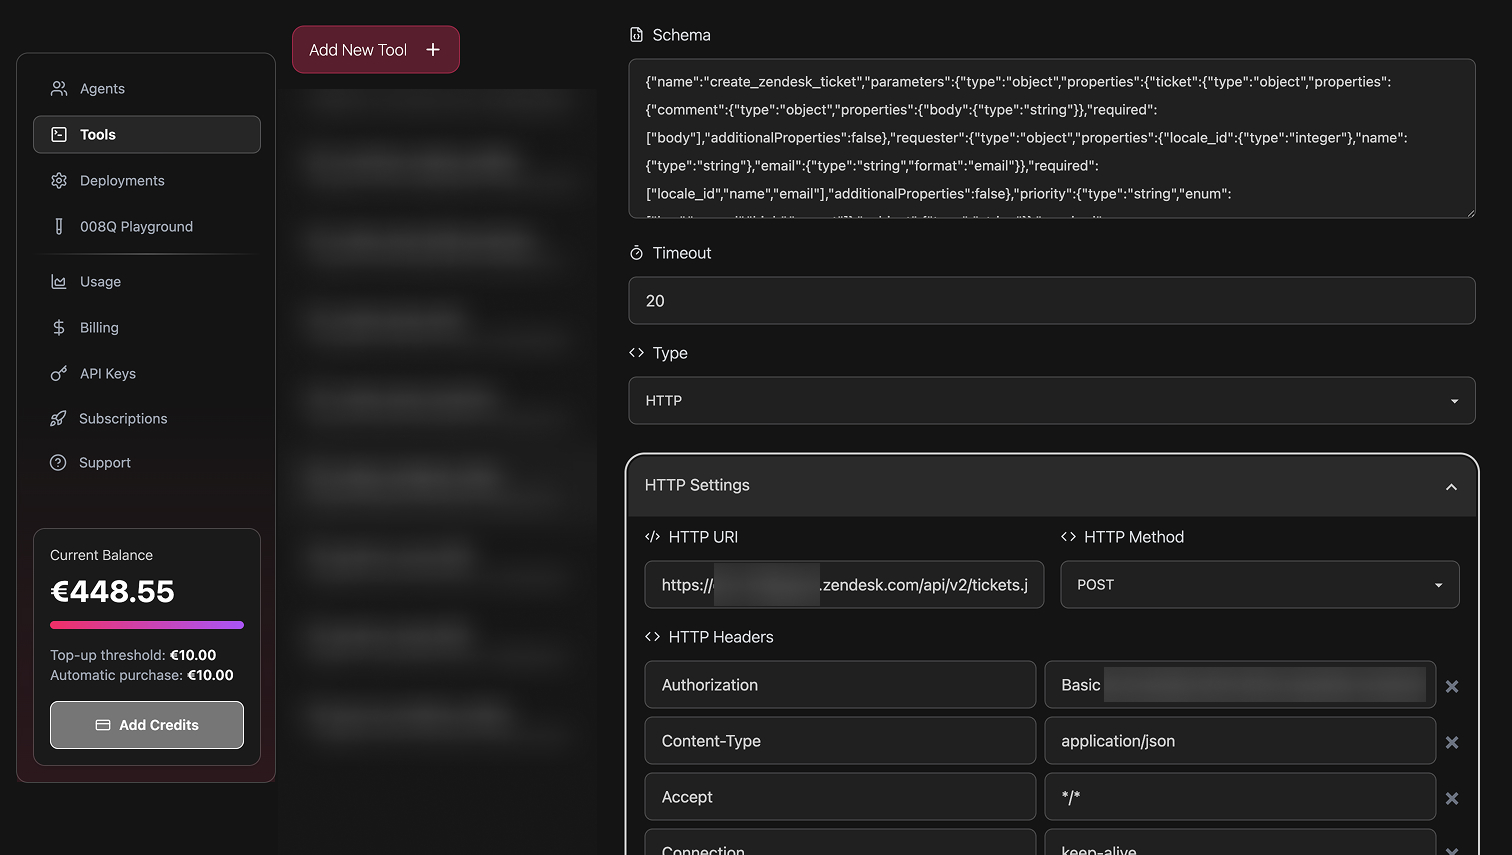Remove the Accept header row
This screenshot has height=855, width=1512.
[x=1452, y=798]
